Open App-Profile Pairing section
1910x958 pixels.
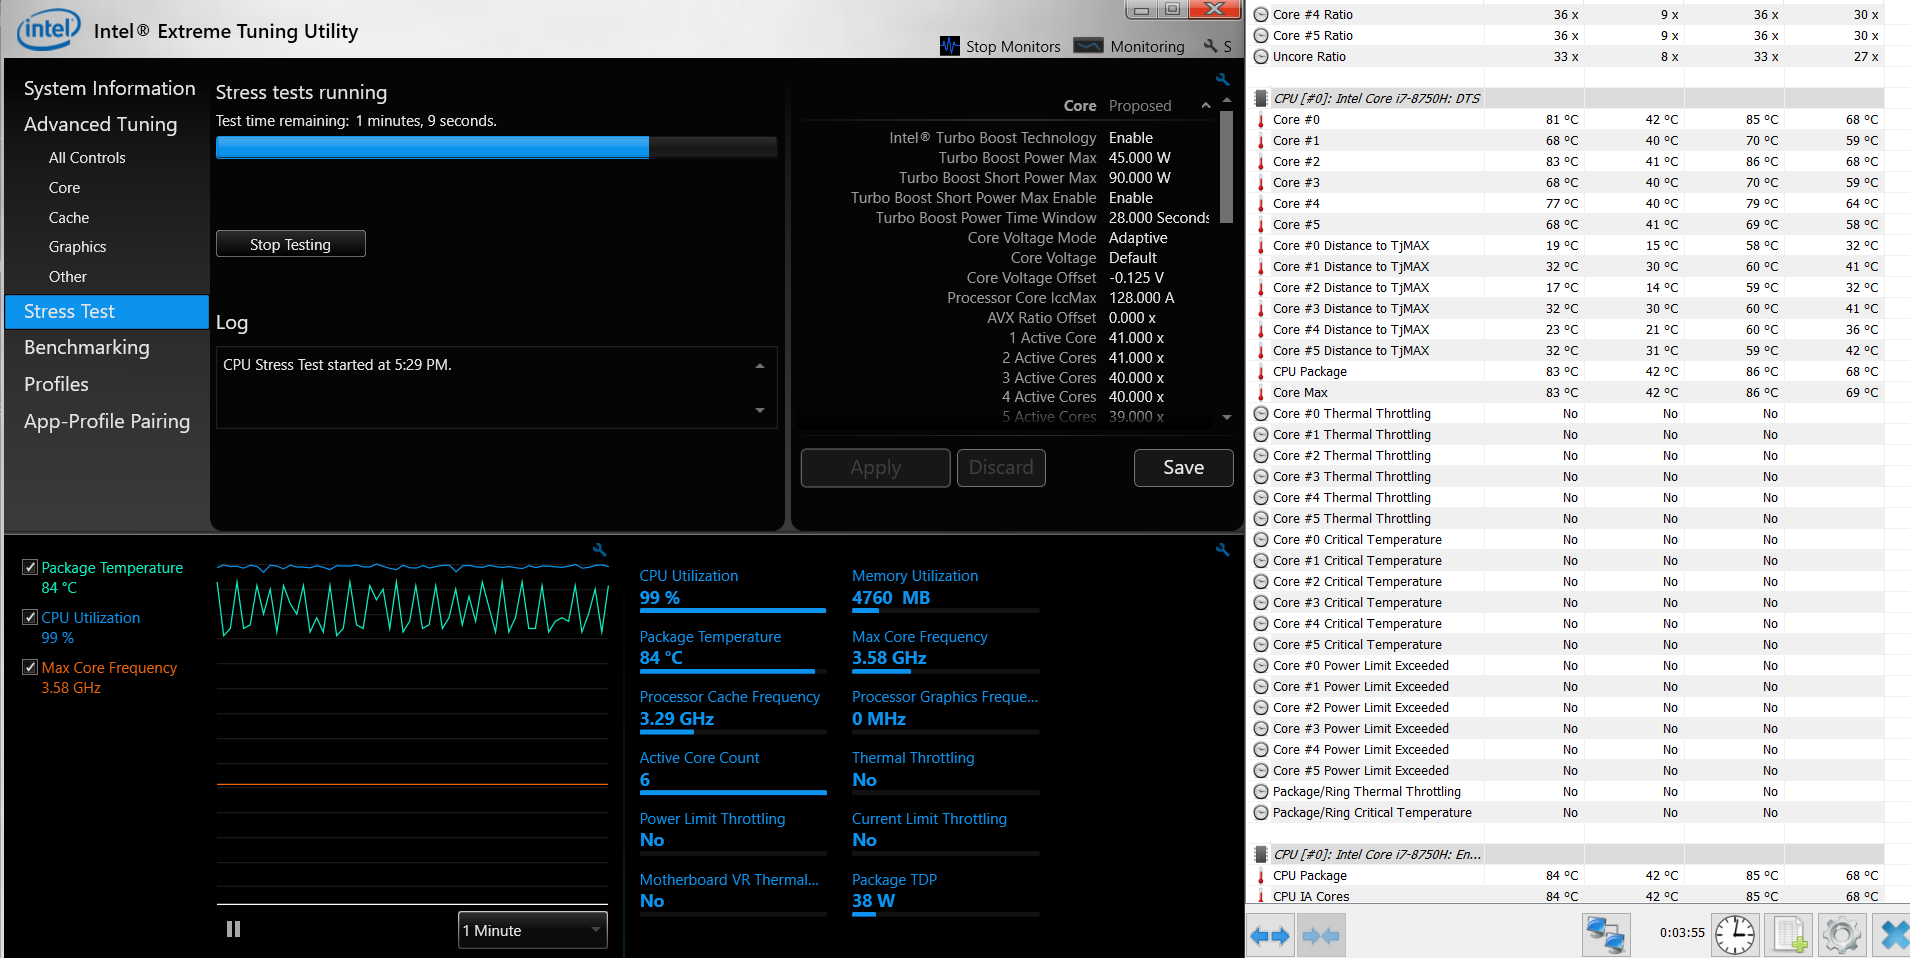[x=107, y=421]
